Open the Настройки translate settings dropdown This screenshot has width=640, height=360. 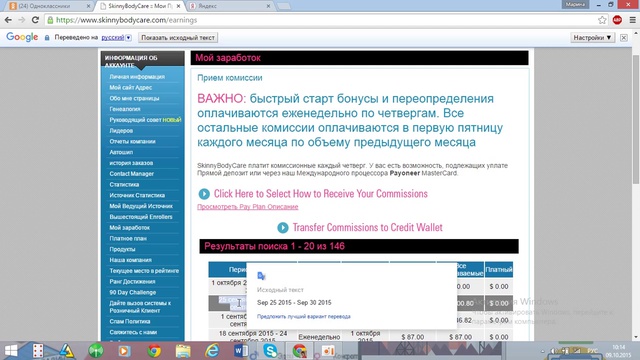click(x=592, y=38)
